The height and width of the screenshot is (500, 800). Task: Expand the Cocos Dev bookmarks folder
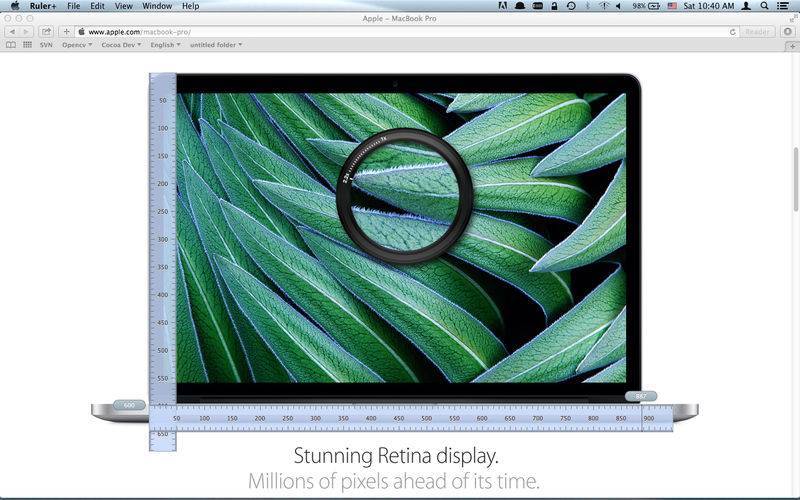tap(121, 45)
